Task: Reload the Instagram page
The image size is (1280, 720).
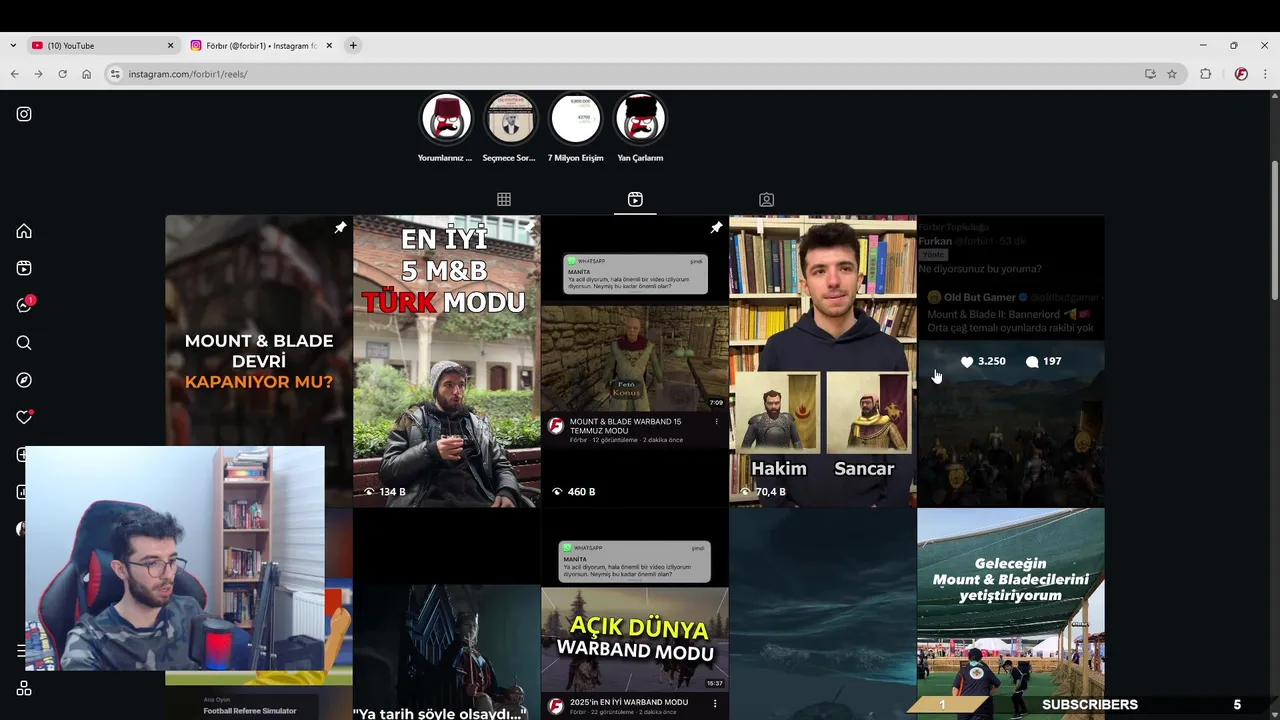Action: pyautogui.click(x=62, y=74)
